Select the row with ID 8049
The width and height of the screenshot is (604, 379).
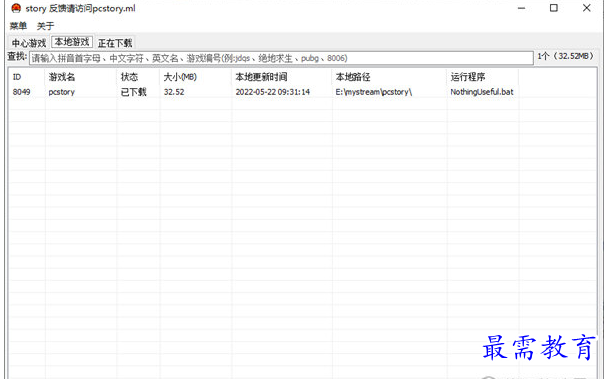(x=302, y=92)
